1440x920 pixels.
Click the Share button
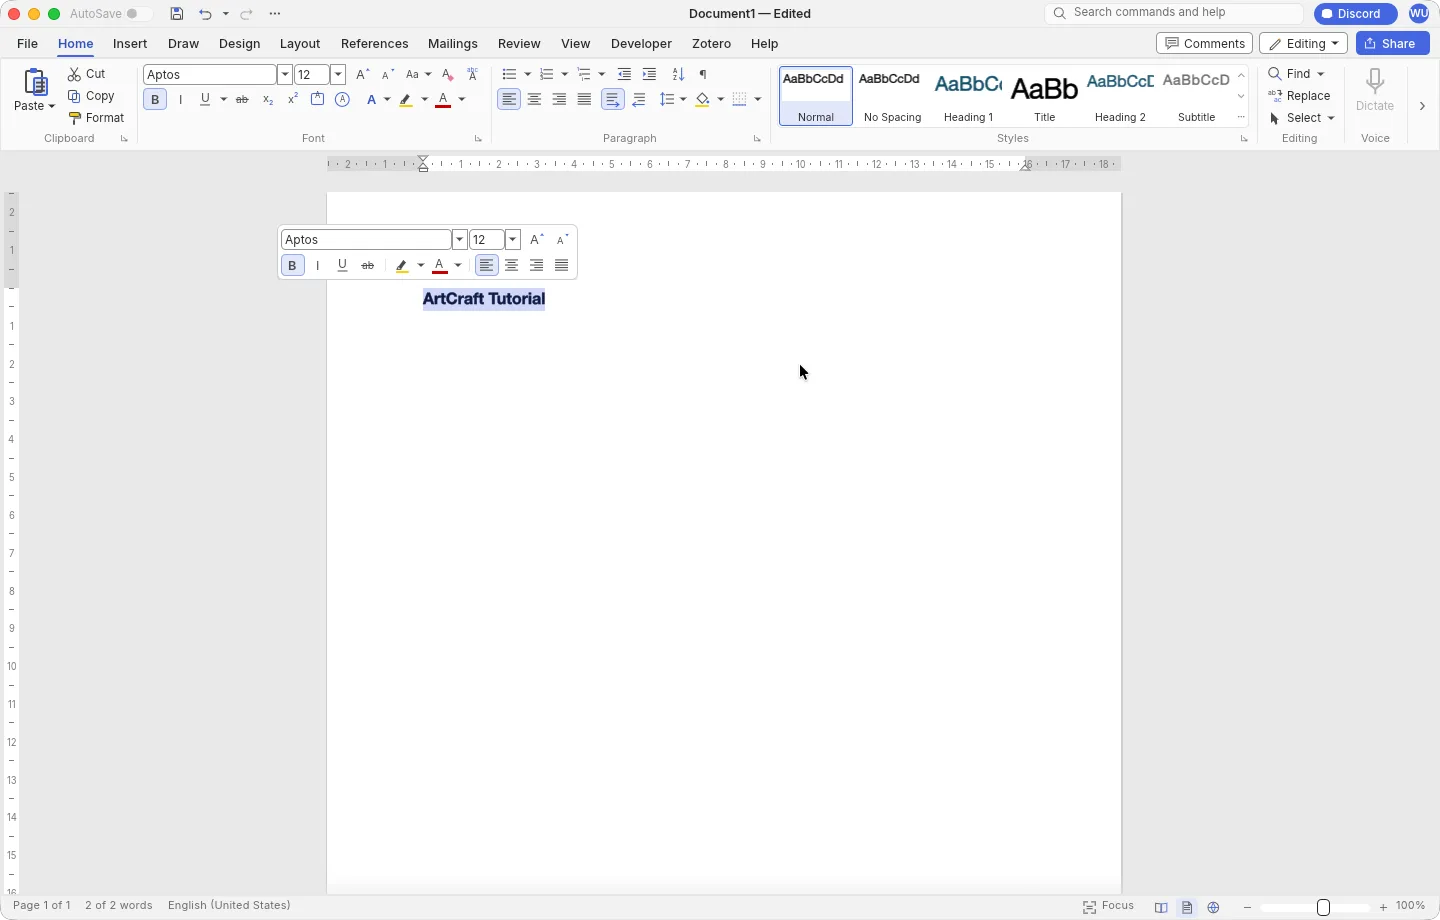(1393, 43)
